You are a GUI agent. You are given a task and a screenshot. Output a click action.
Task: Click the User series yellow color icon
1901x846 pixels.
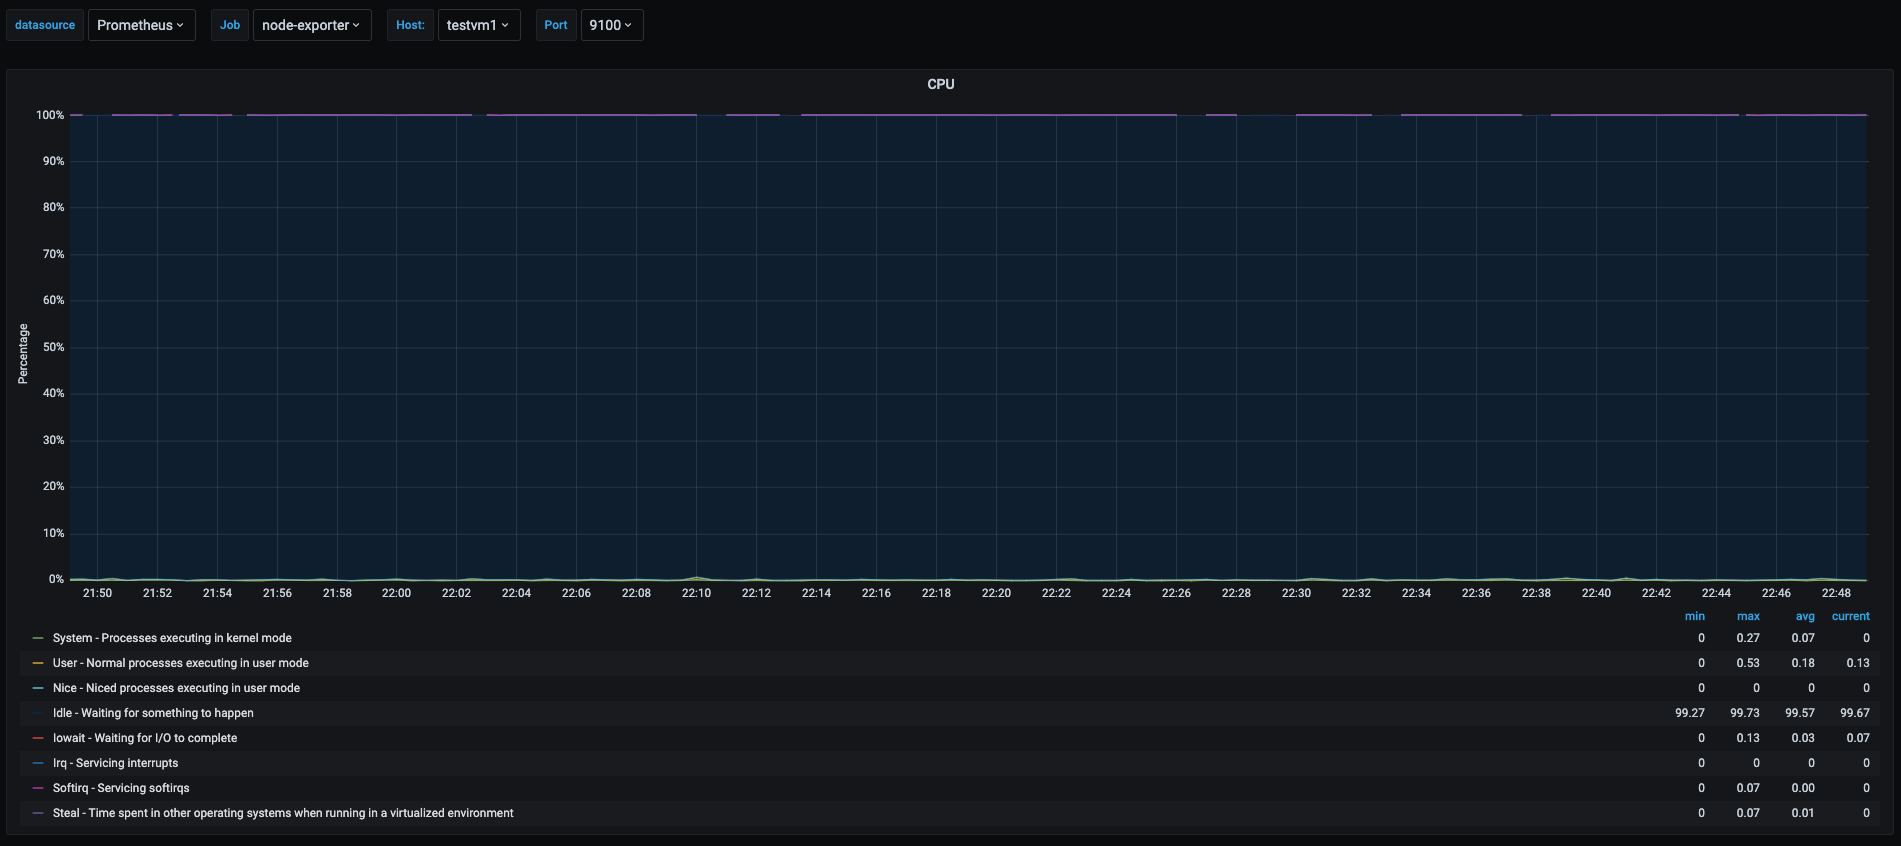(38, 663)
